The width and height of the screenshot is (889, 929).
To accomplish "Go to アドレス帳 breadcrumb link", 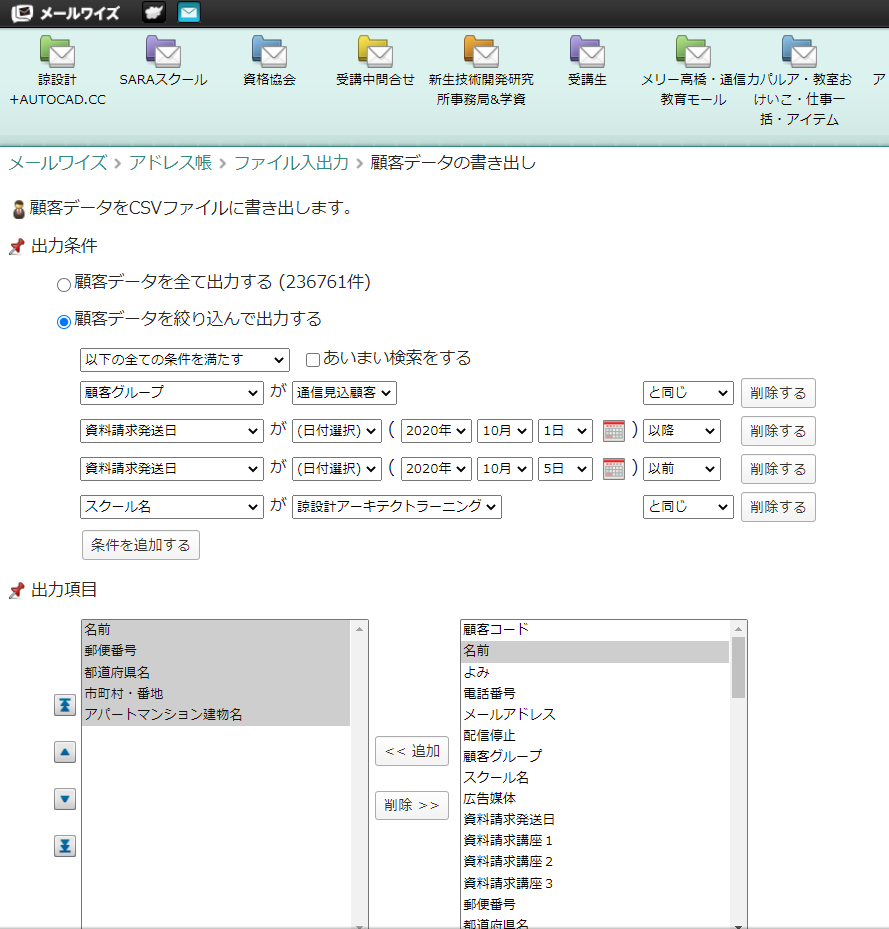I will [170, 162].
